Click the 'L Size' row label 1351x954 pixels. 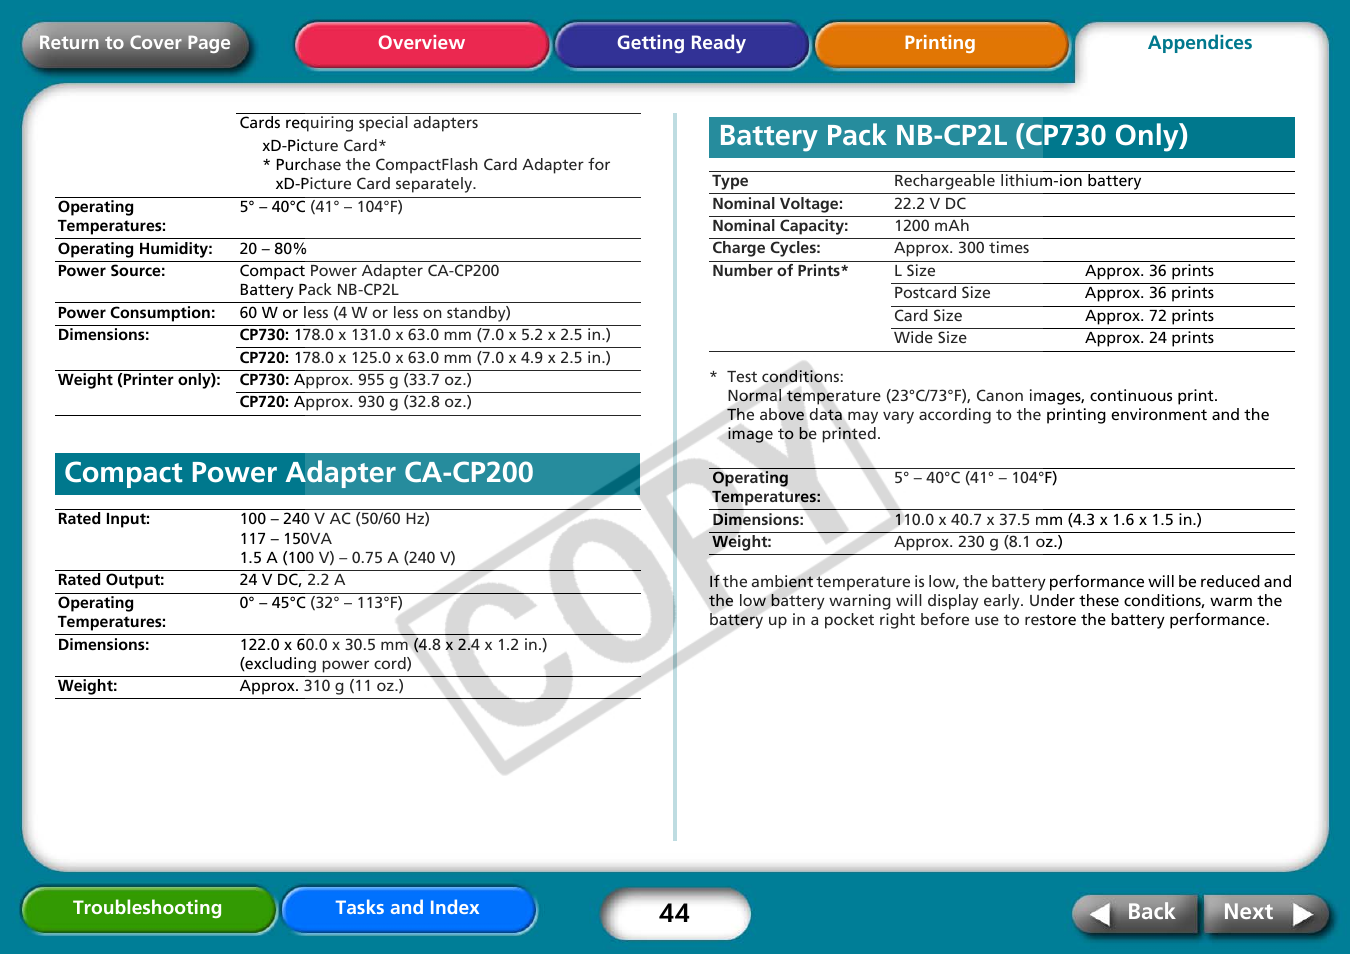point(914,271)
